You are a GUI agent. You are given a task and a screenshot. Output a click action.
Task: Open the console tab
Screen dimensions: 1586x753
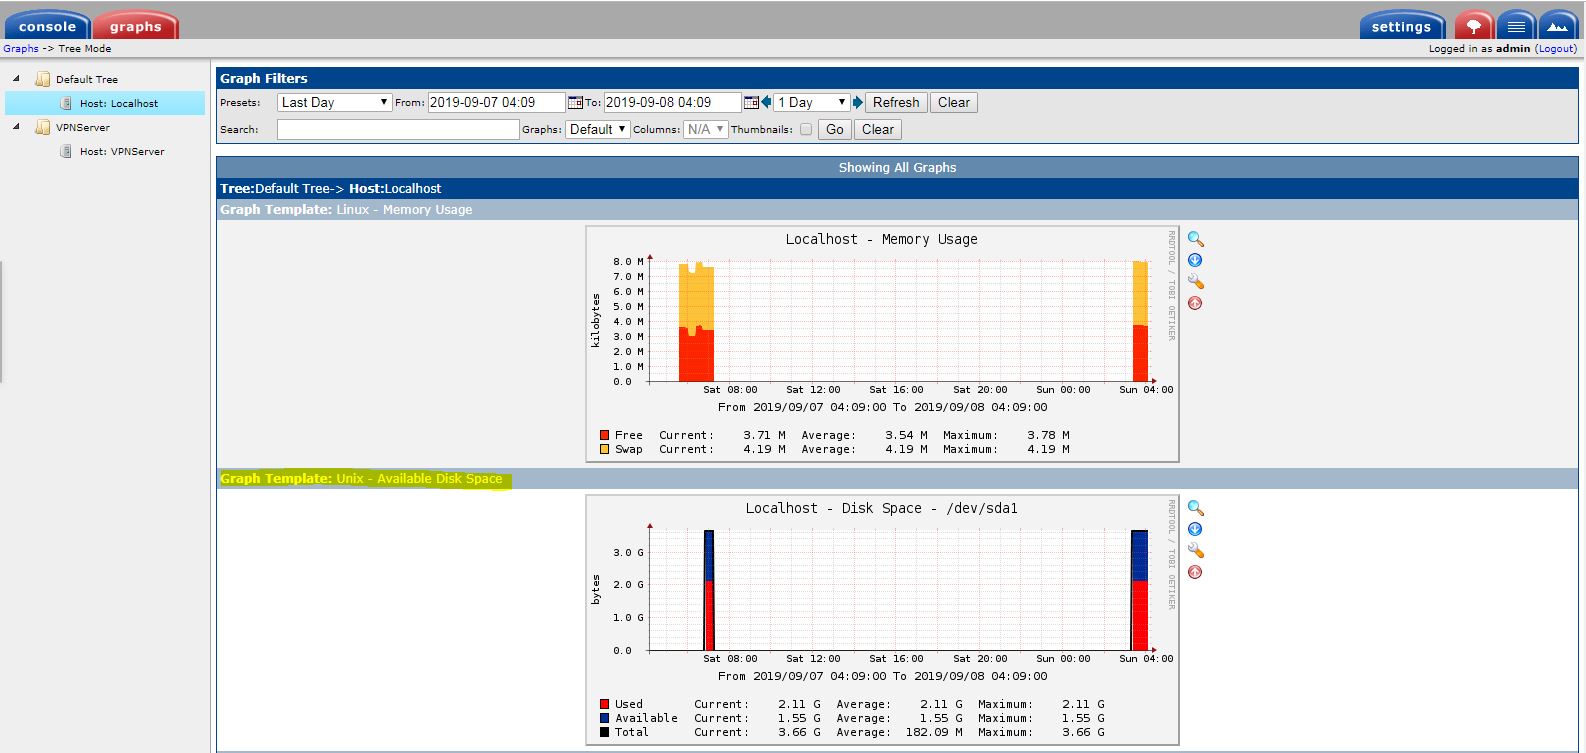[x=47, y=26]
